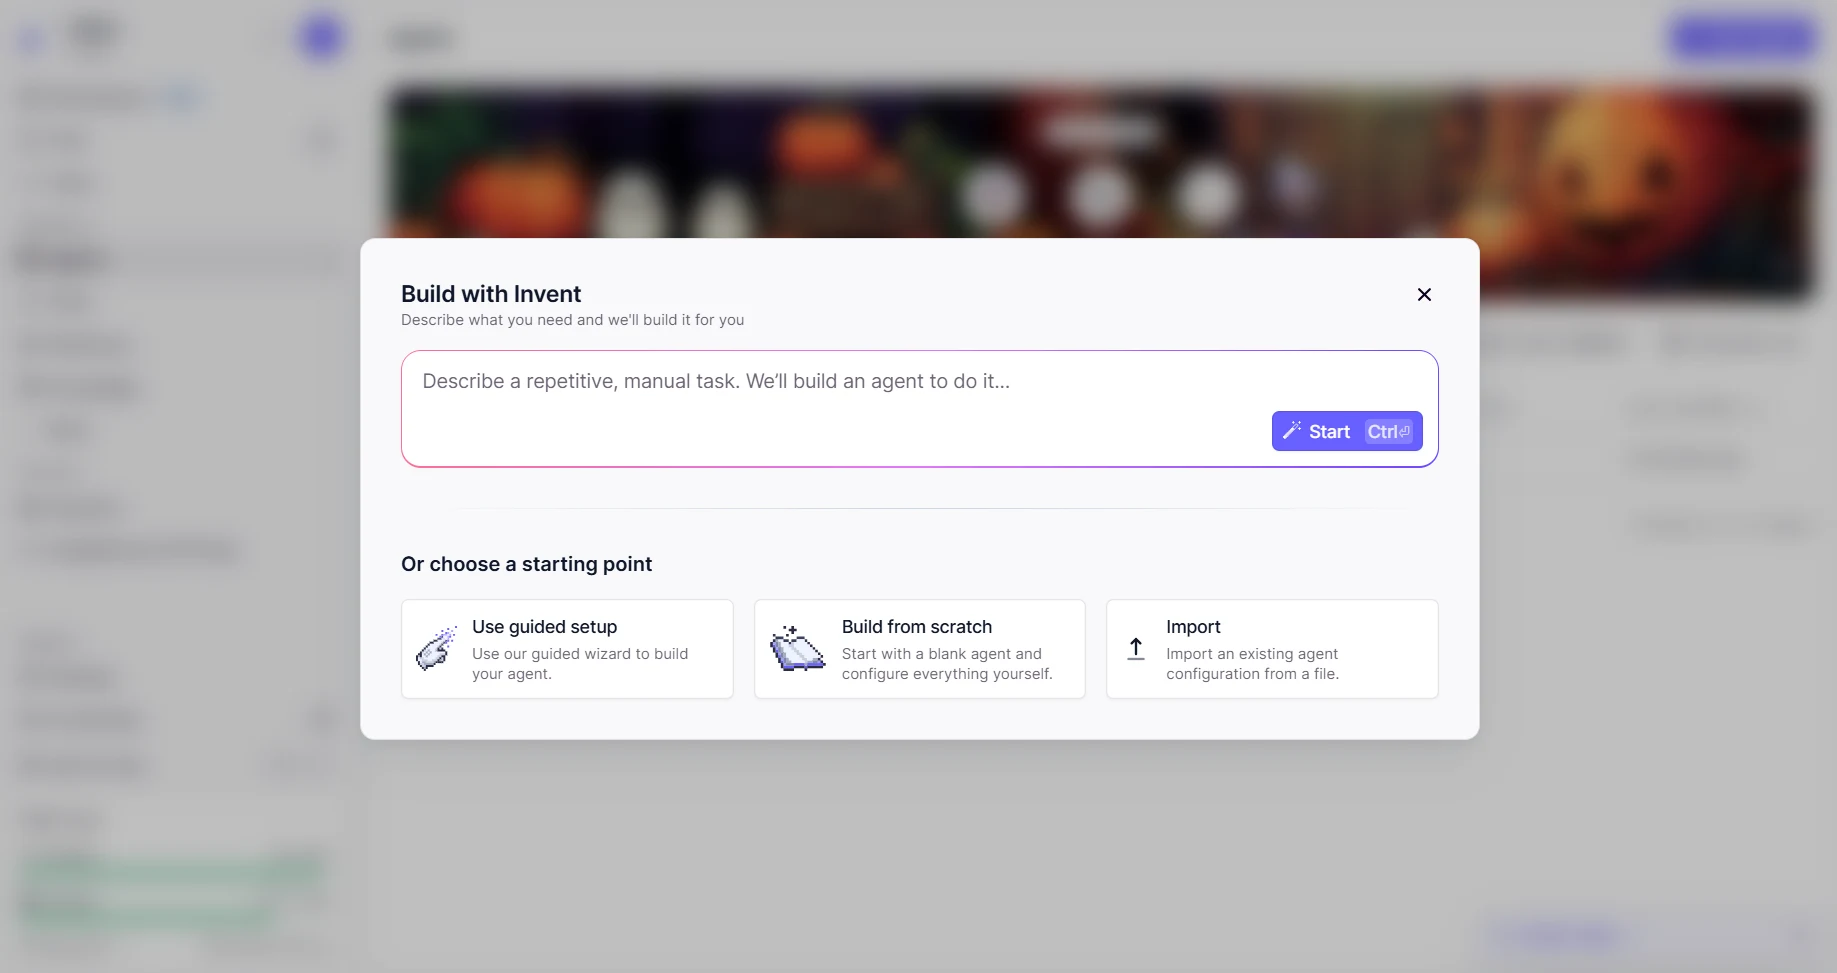Select the Import option title
Viewport: 1837px width, 973px height.
coord(1193,627)
